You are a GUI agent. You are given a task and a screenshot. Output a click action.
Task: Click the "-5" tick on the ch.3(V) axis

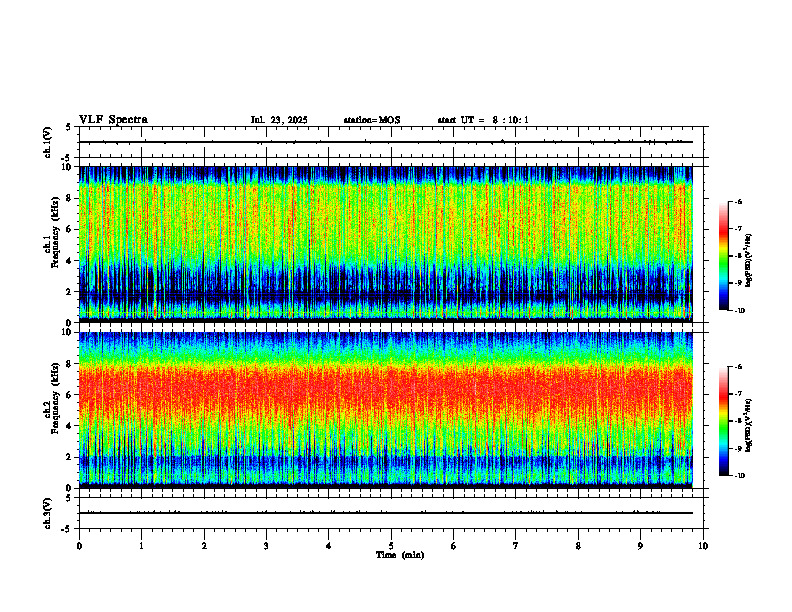68,529
